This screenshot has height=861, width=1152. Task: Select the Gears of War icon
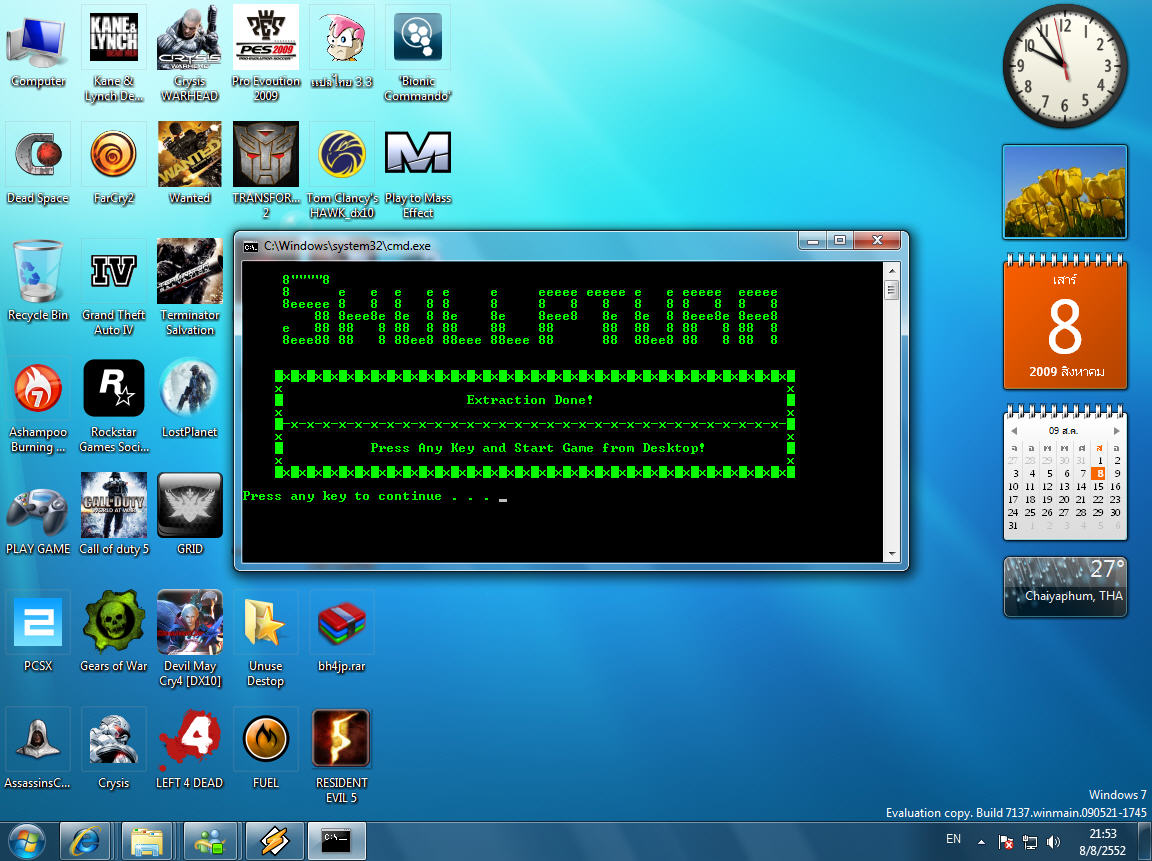click(113, 632)
